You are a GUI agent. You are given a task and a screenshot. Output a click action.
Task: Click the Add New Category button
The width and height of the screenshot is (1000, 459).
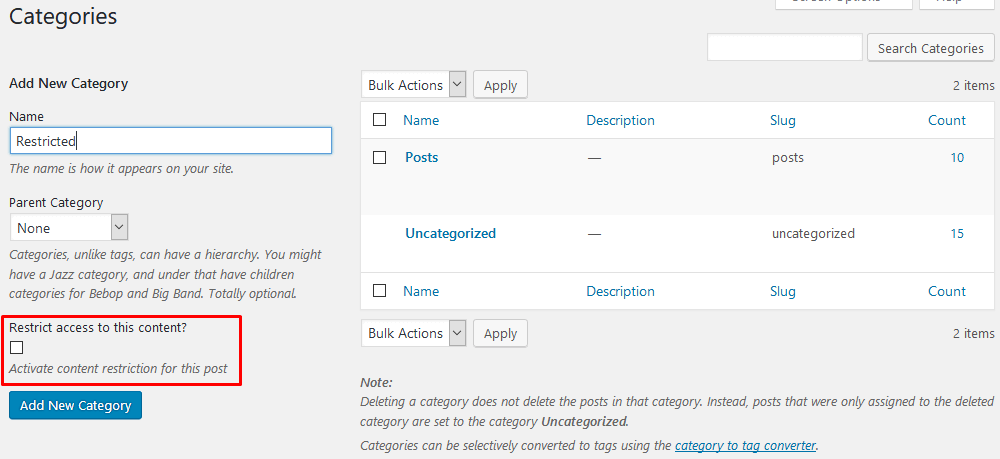coord(75,405)
